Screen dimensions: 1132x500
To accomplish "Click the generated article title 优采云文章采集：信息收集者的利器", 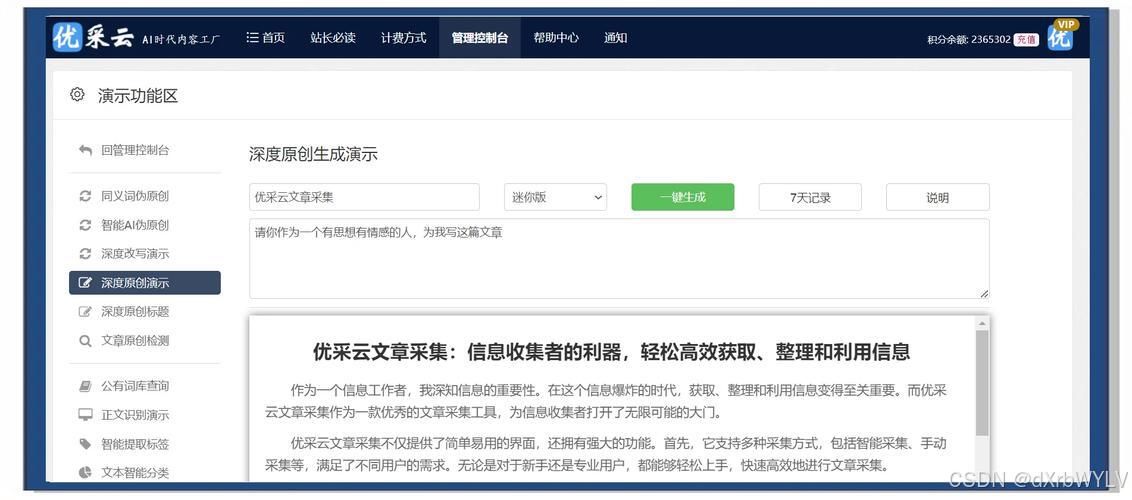I will tap(611, 351).
